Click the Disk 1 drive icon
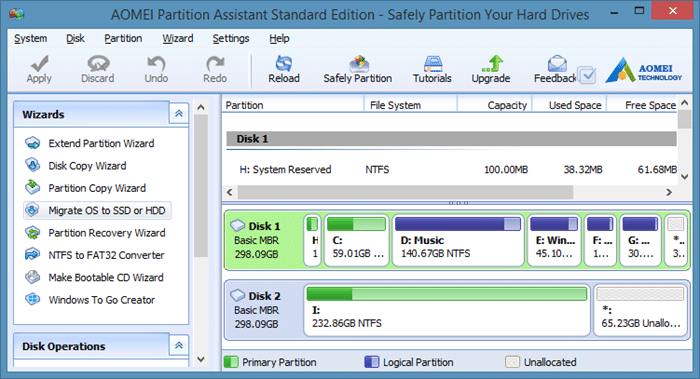The width and height of the screenshot is (700, 379). coord(238,225)
